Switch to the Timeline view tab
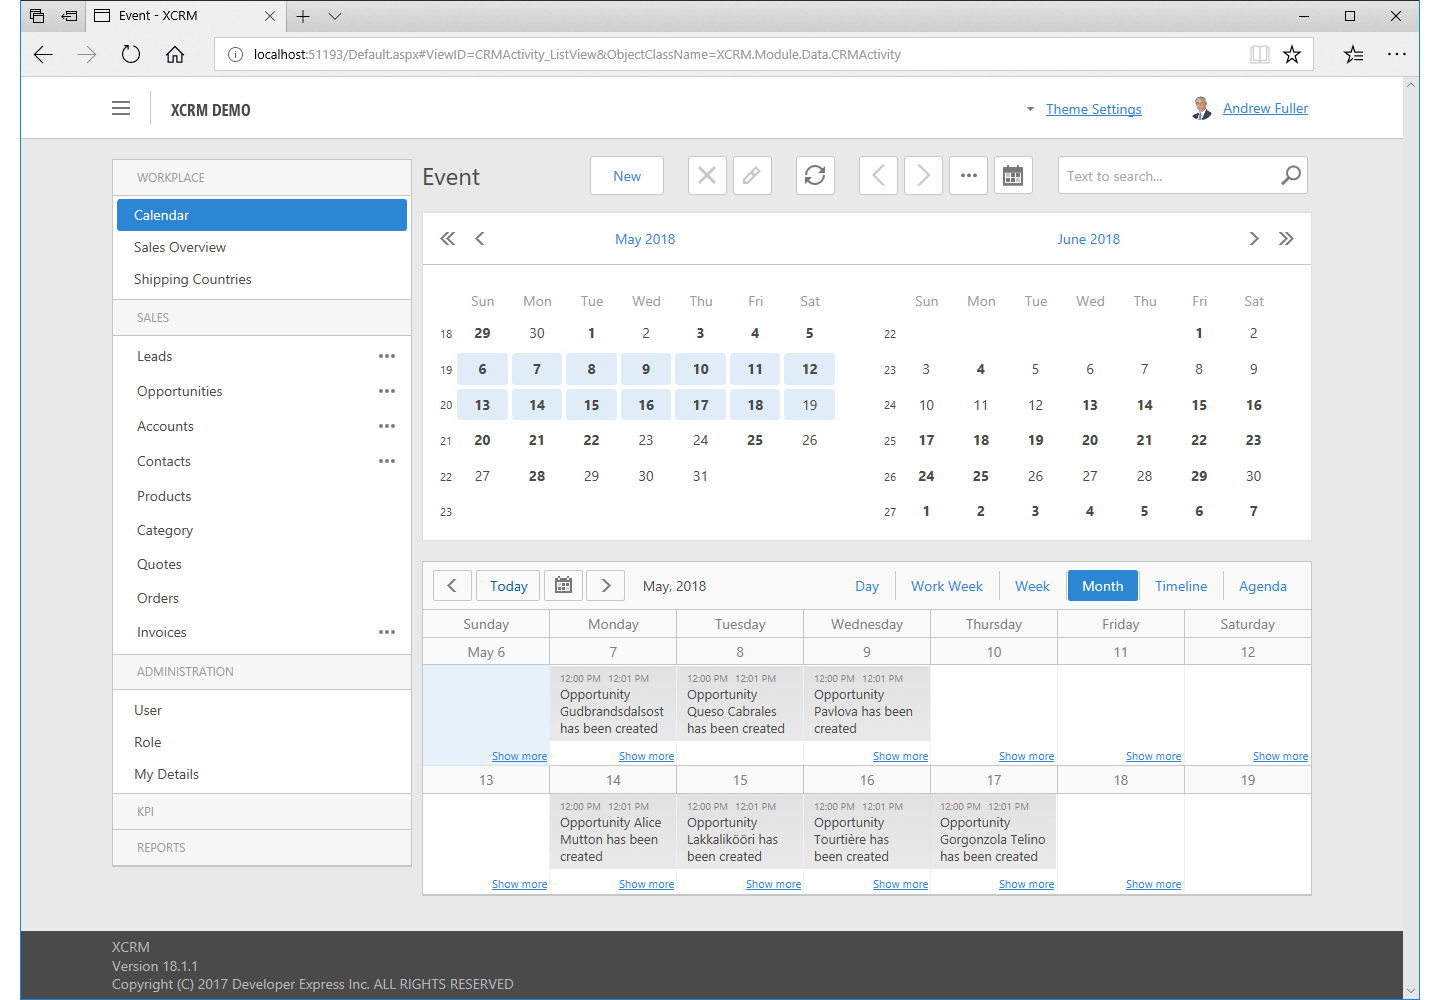 pos(1180,586)
